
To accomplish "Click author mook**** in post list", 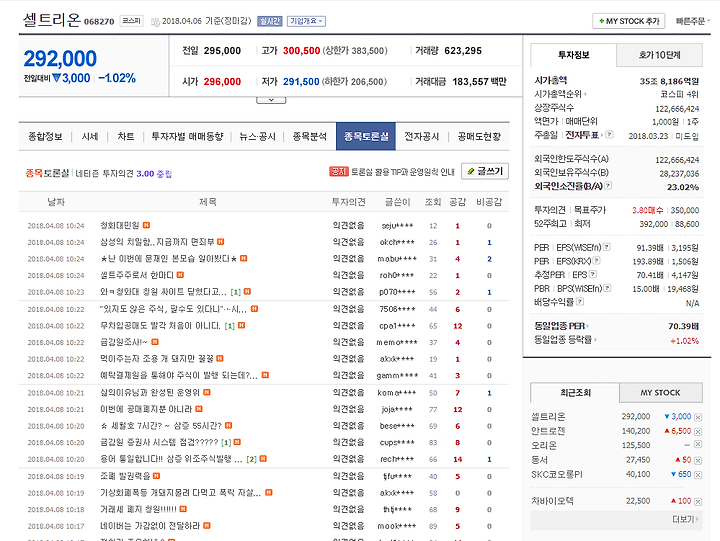I will (x=397, y=526).
